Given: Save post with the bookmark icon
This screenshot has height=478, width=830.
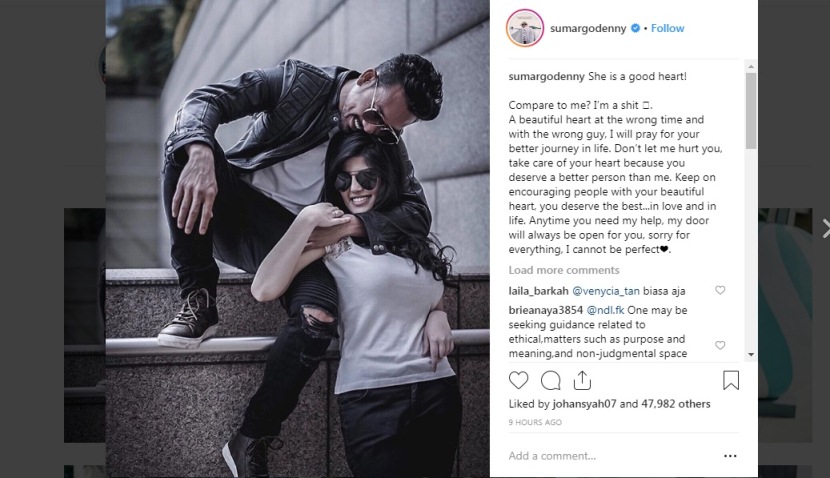Looking at the screenshot, I should 731,380.
